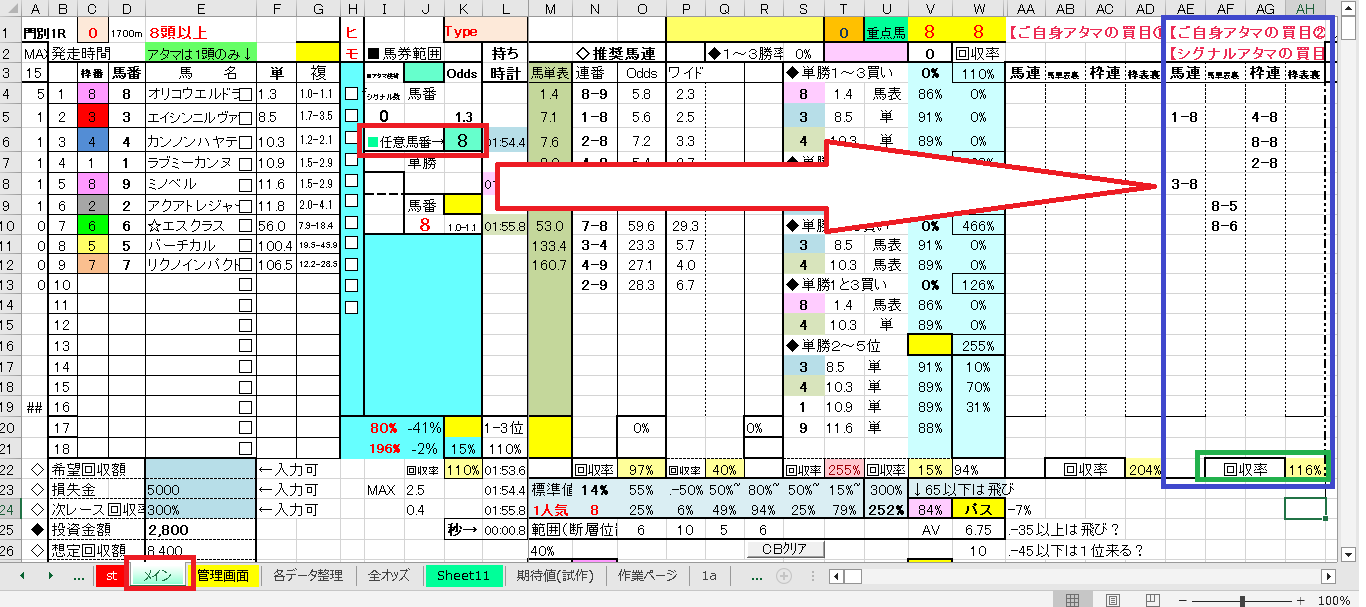This screenshot has height=607, width=1366.
Task: Switch to the 全オッズ sheet tab
Action: pos(388,576)
